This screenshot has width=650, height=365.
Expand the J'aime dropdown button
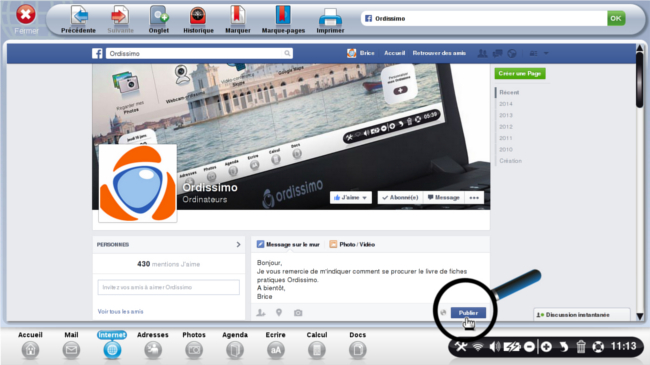point(351,197)
